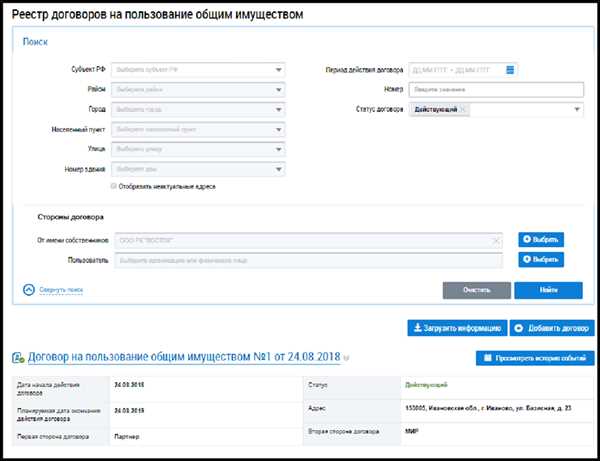Click the contract document icon before title
This screenshot has width=600, height=461.
[x=18, y=358]
